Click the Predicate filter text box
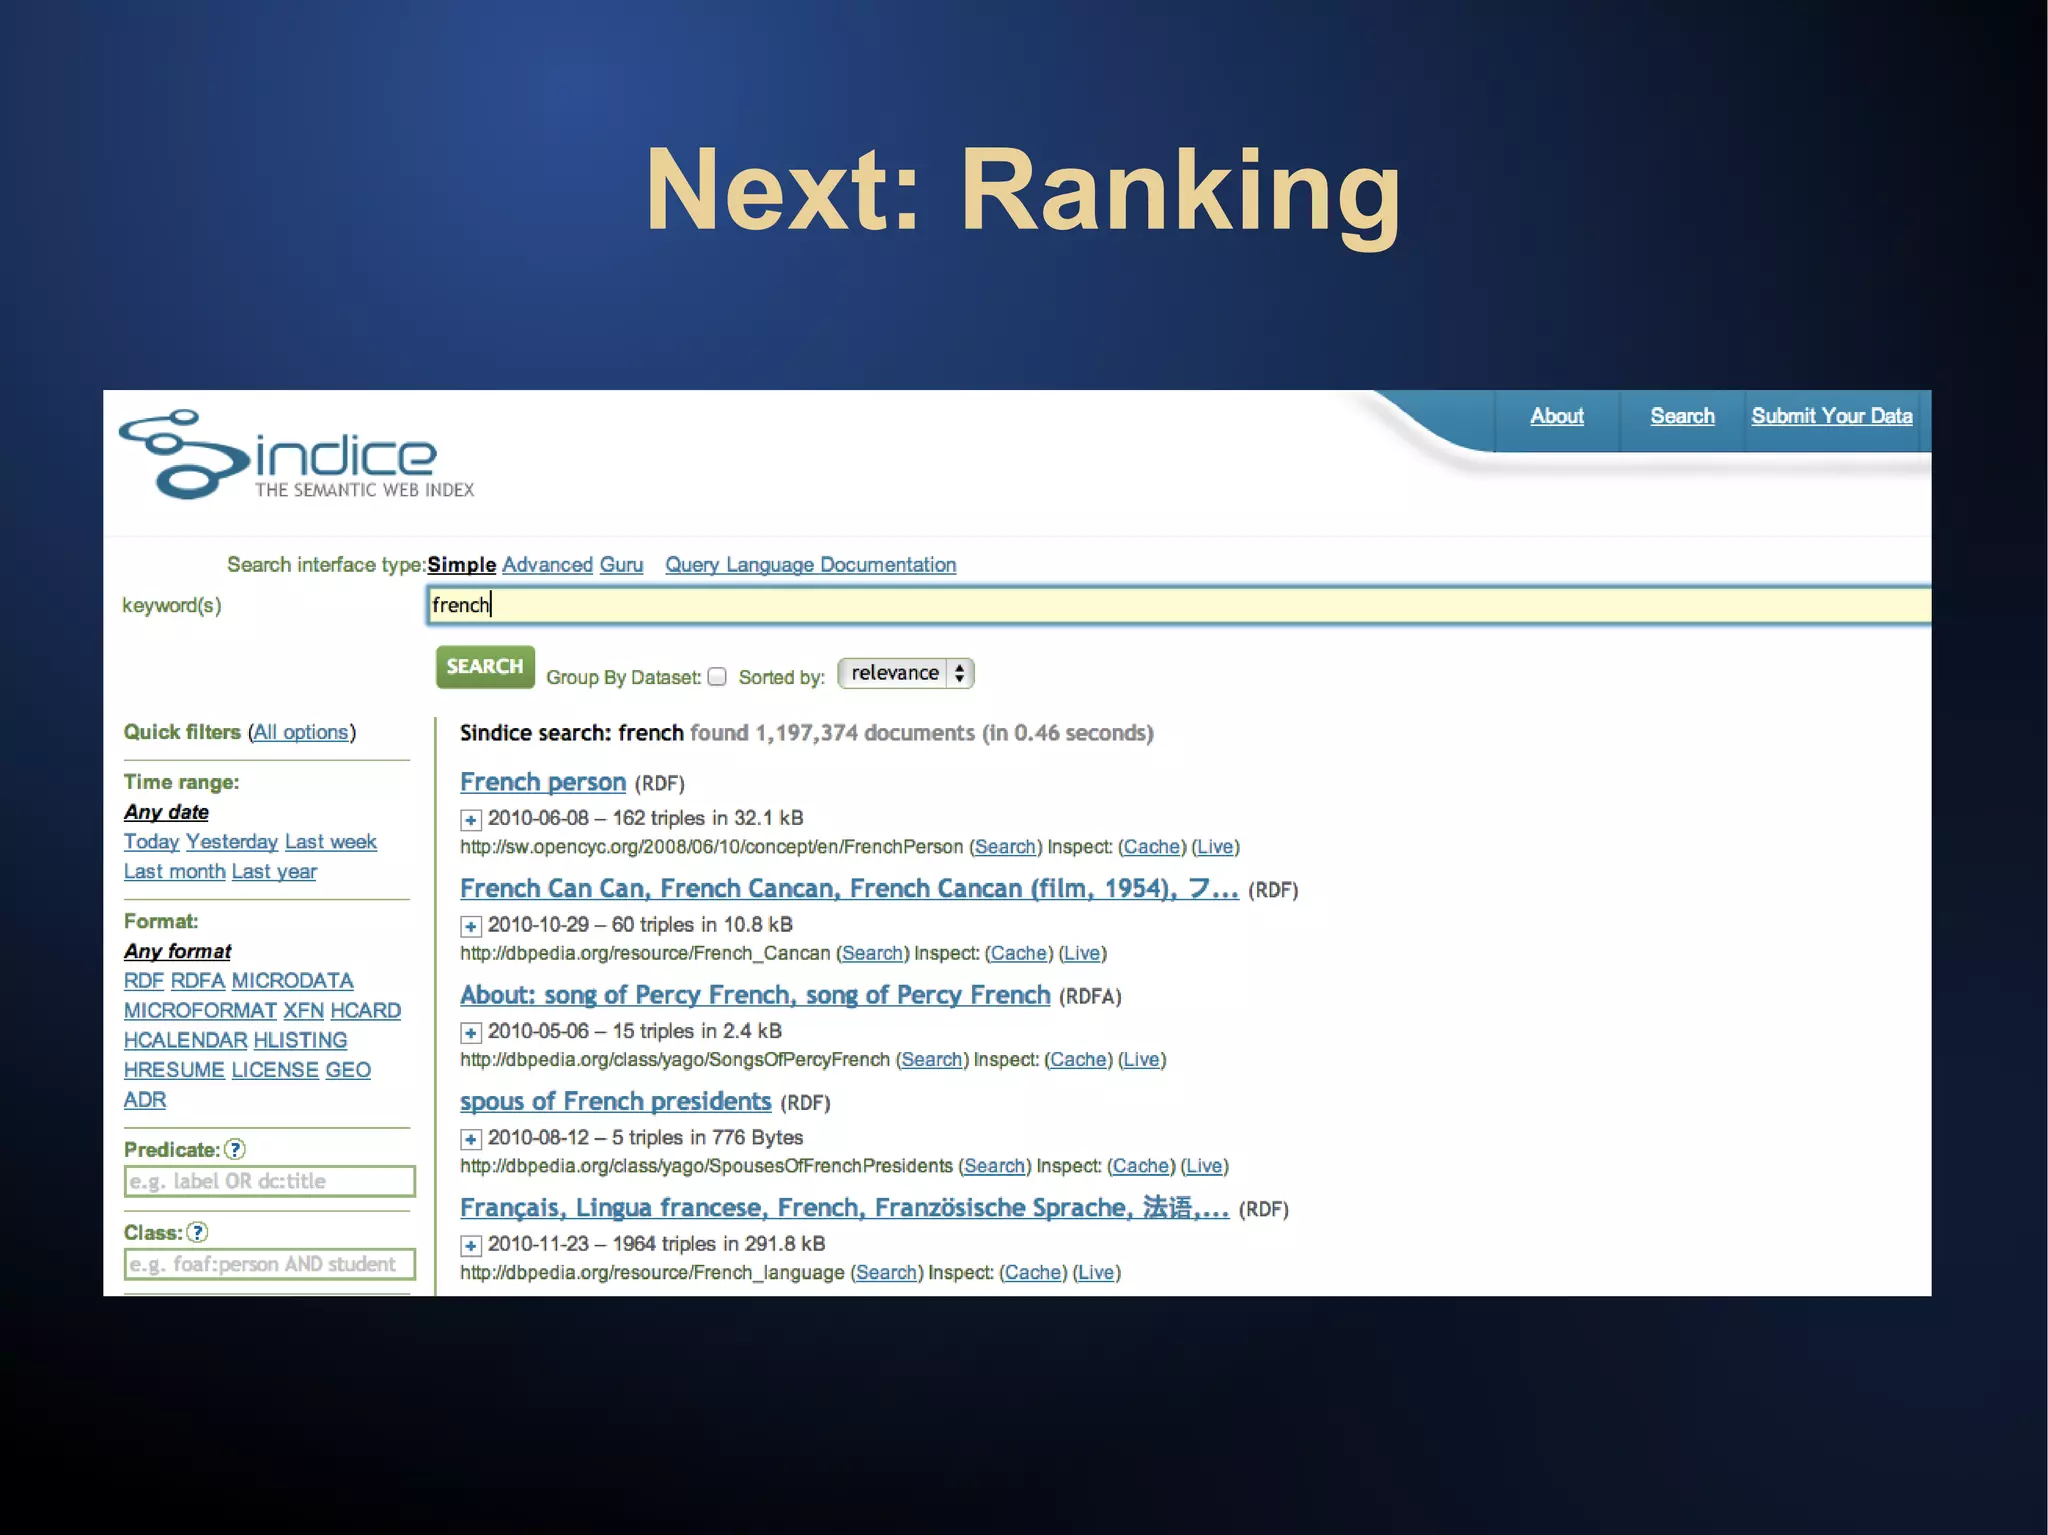 coord(270,1181)
